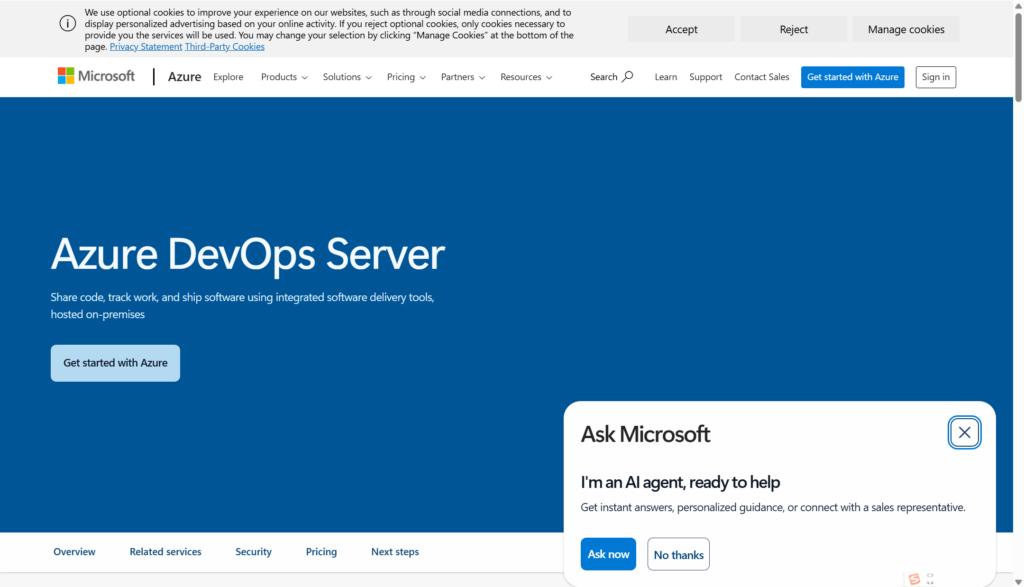Click the Sign in button

coord(935,77)
